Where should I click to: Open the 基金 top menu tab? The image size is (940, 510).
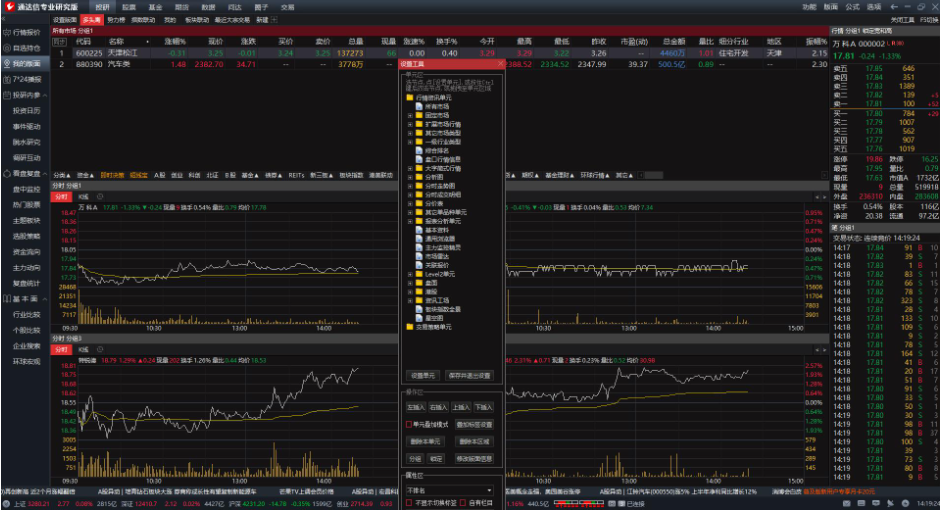[155, 6]
